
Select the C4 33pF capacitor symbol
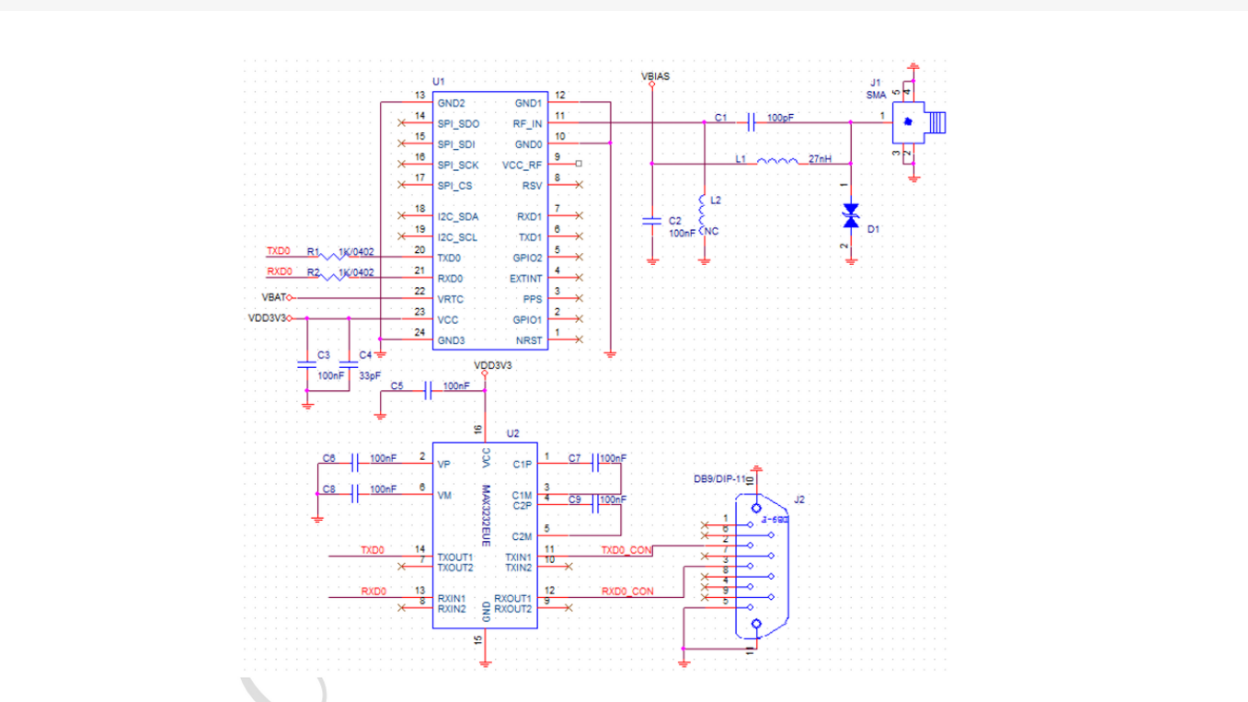pyautogui.click(x=348, y=363)
